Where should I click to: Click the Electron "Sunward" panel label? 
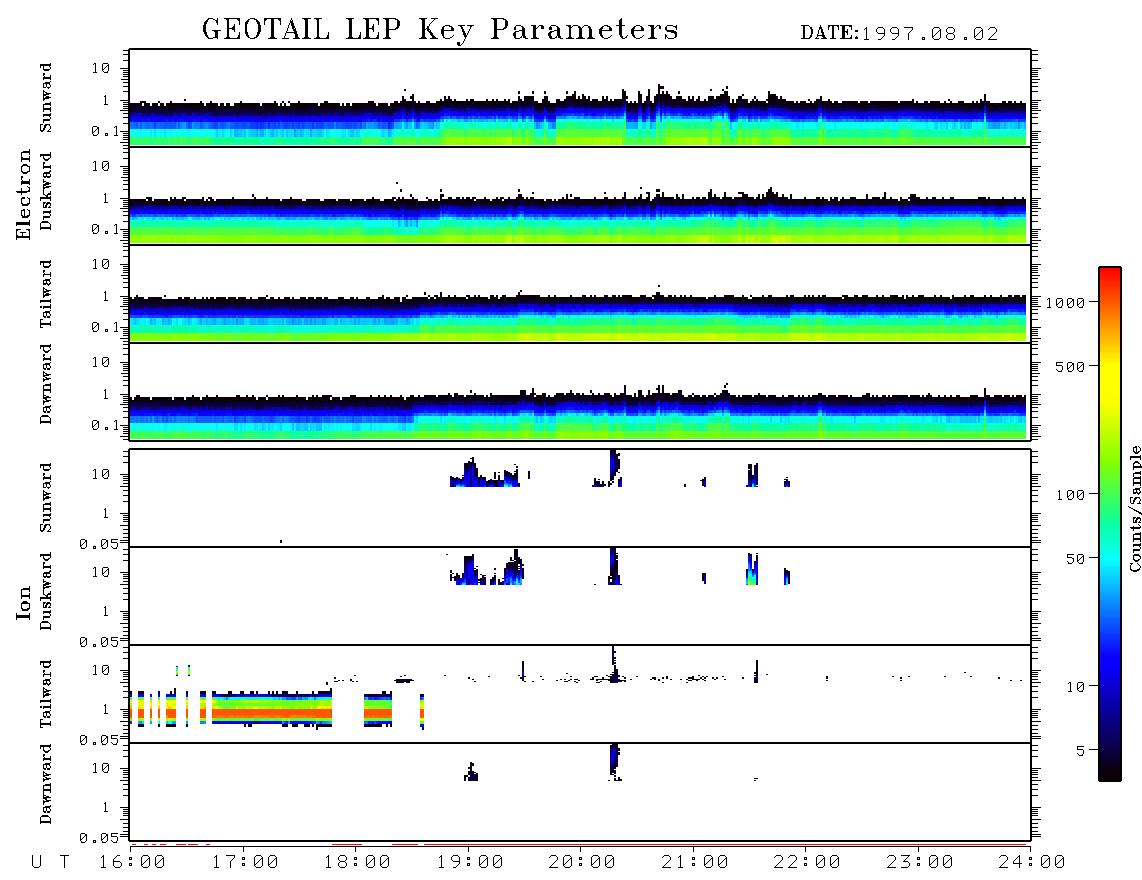coord(46,98)
